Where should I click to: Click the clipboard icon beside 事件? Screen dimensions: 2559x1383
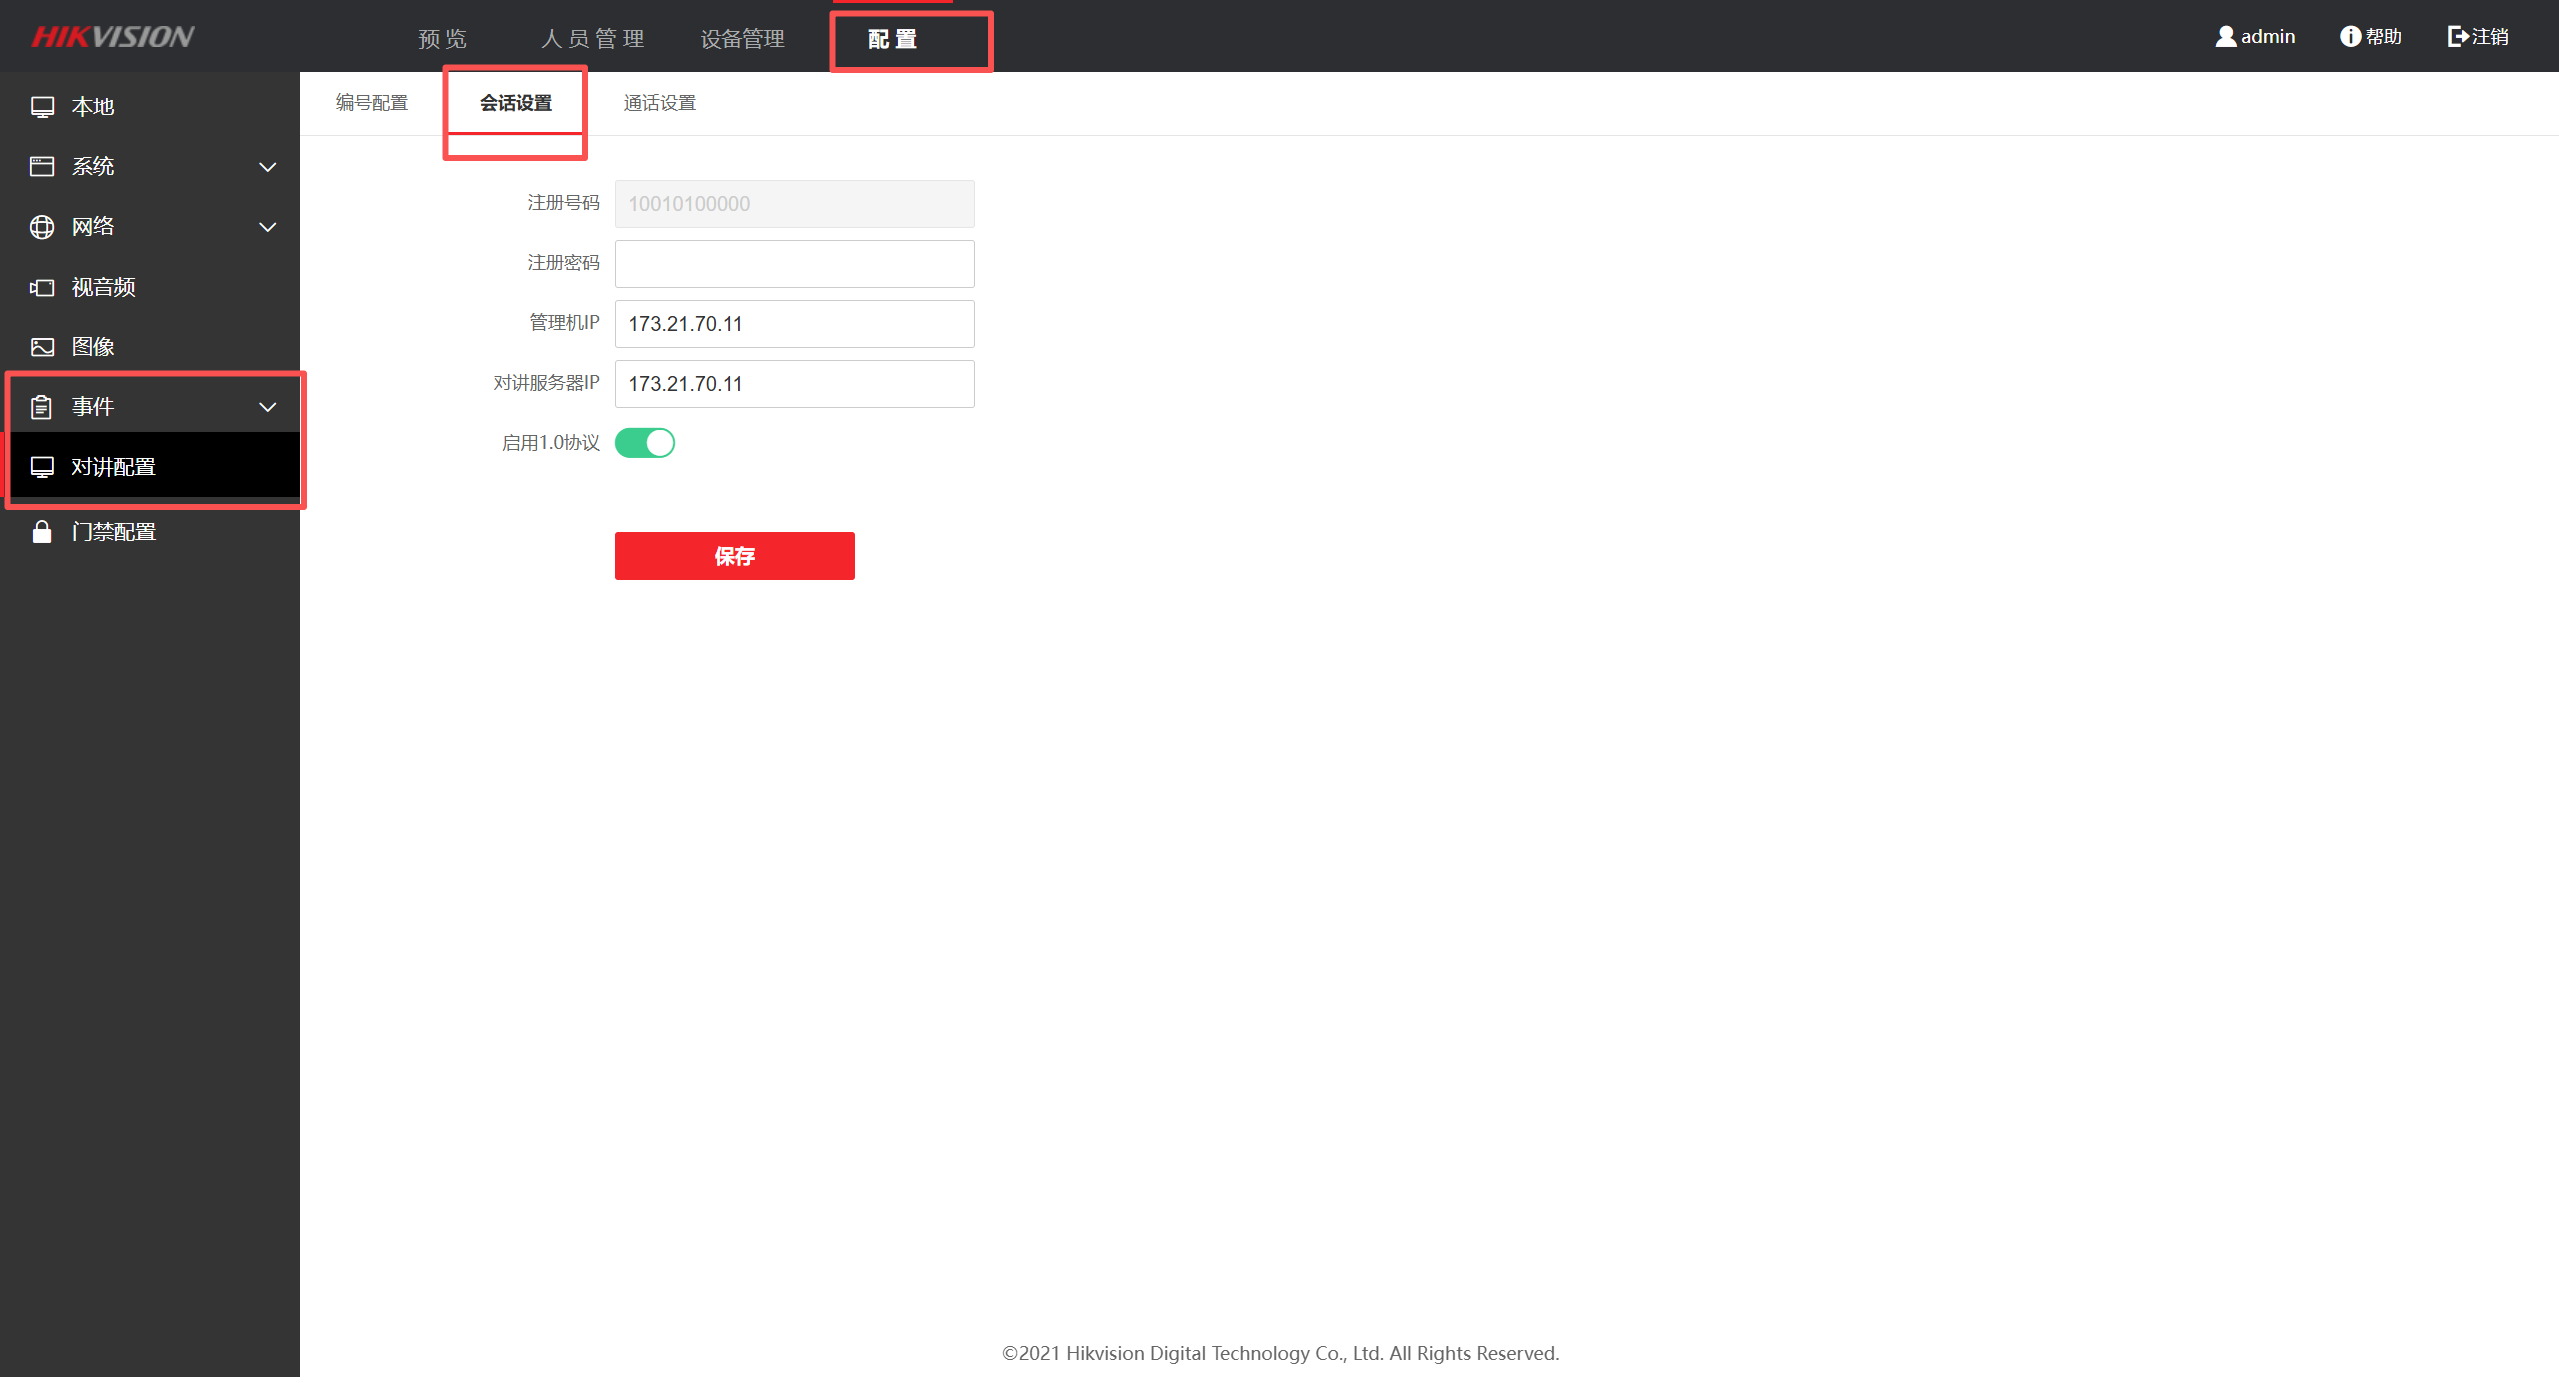click(42, 407)
